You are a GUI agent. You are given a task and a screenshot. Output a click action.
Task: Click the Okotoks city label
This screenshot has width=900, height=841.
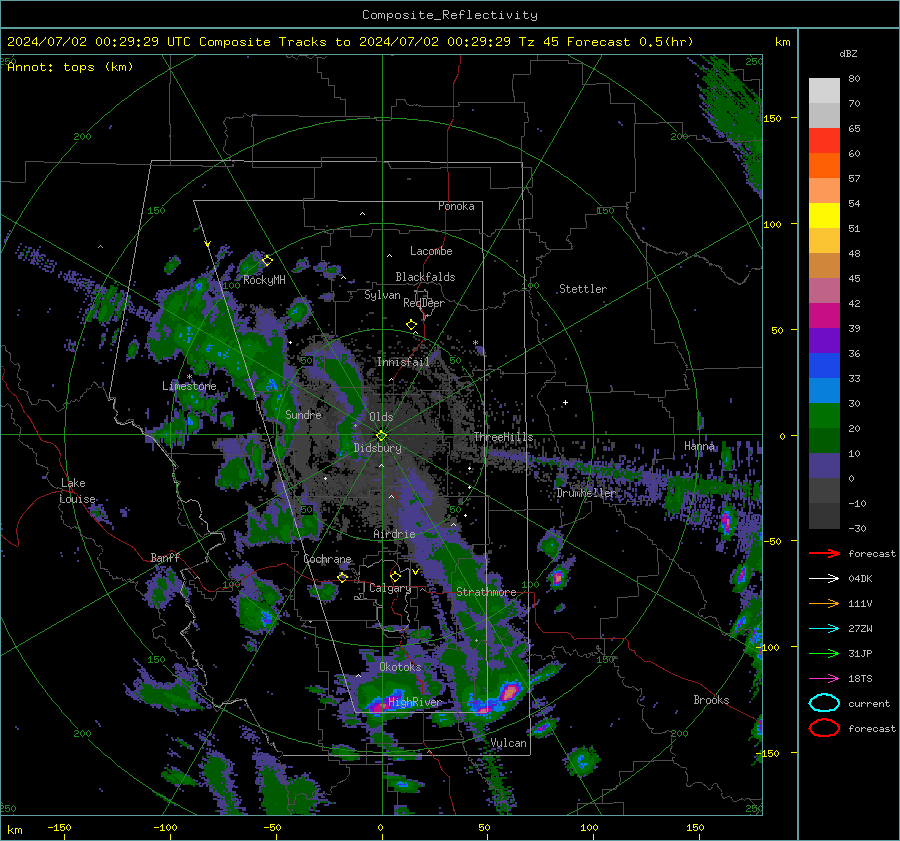400,667
